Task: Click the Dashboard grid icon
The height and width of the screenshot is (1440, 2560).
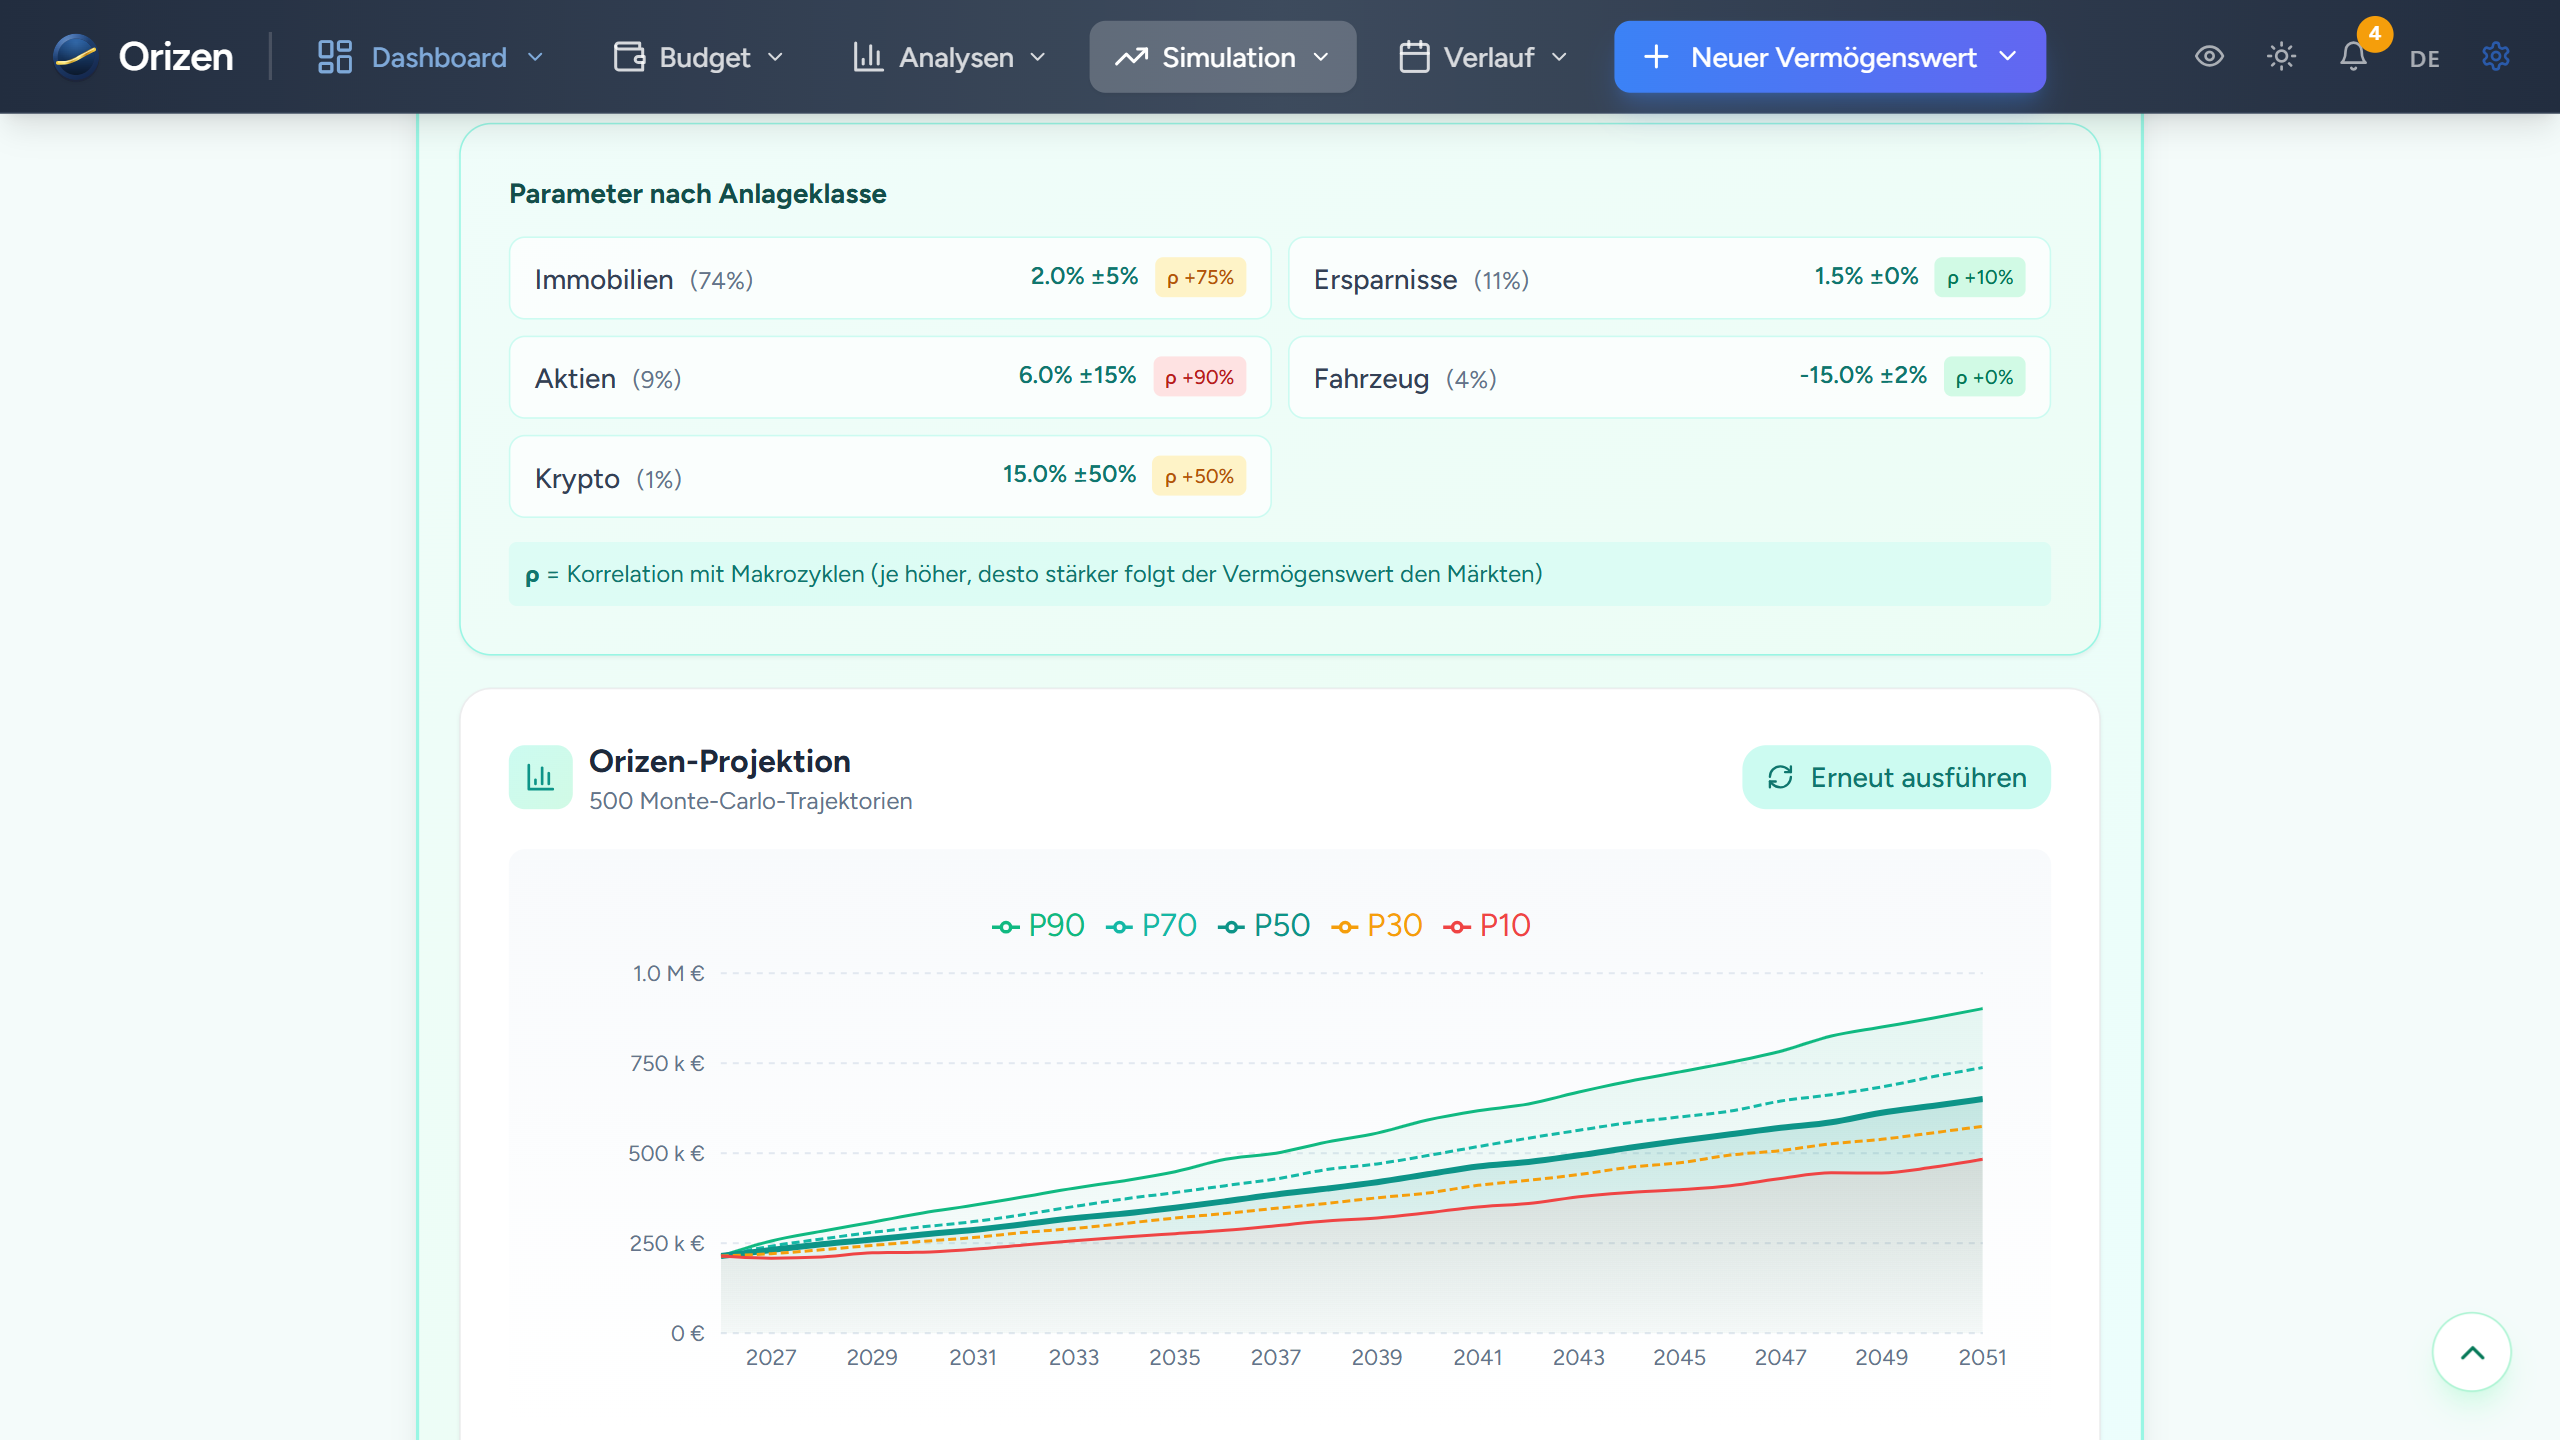Action: [334, 57]
